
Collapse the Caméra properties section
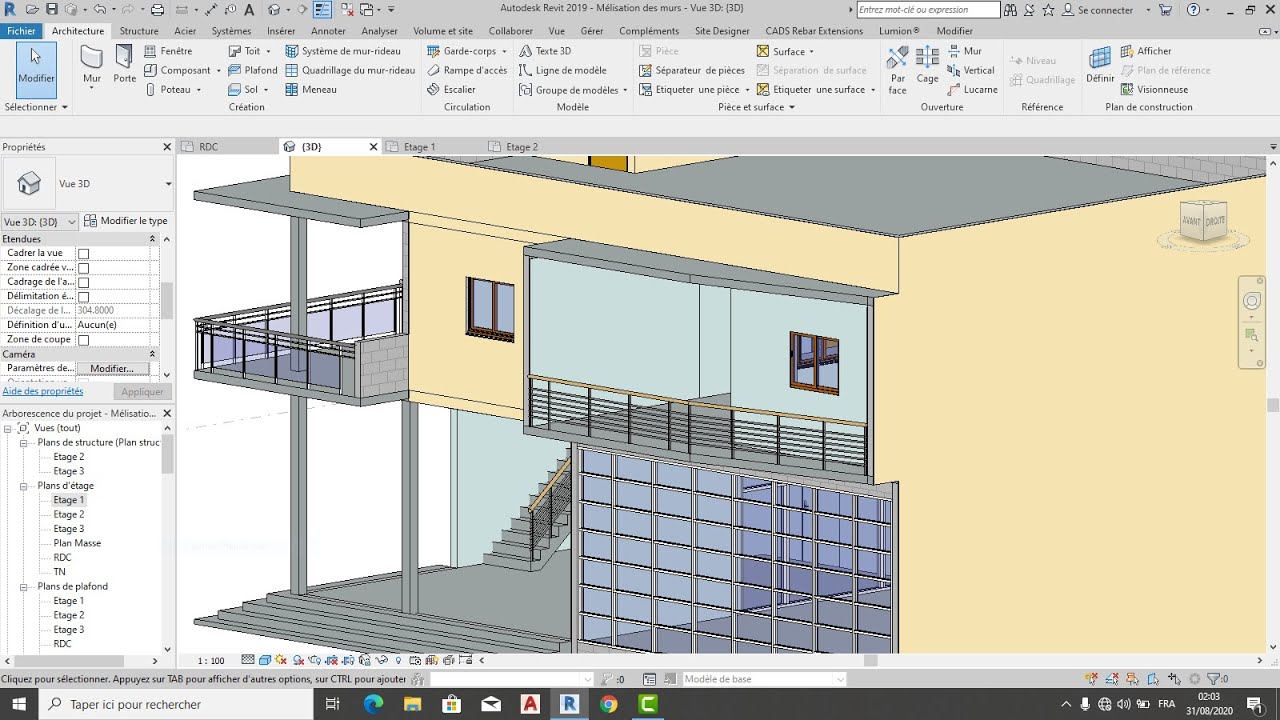[152, 354]
